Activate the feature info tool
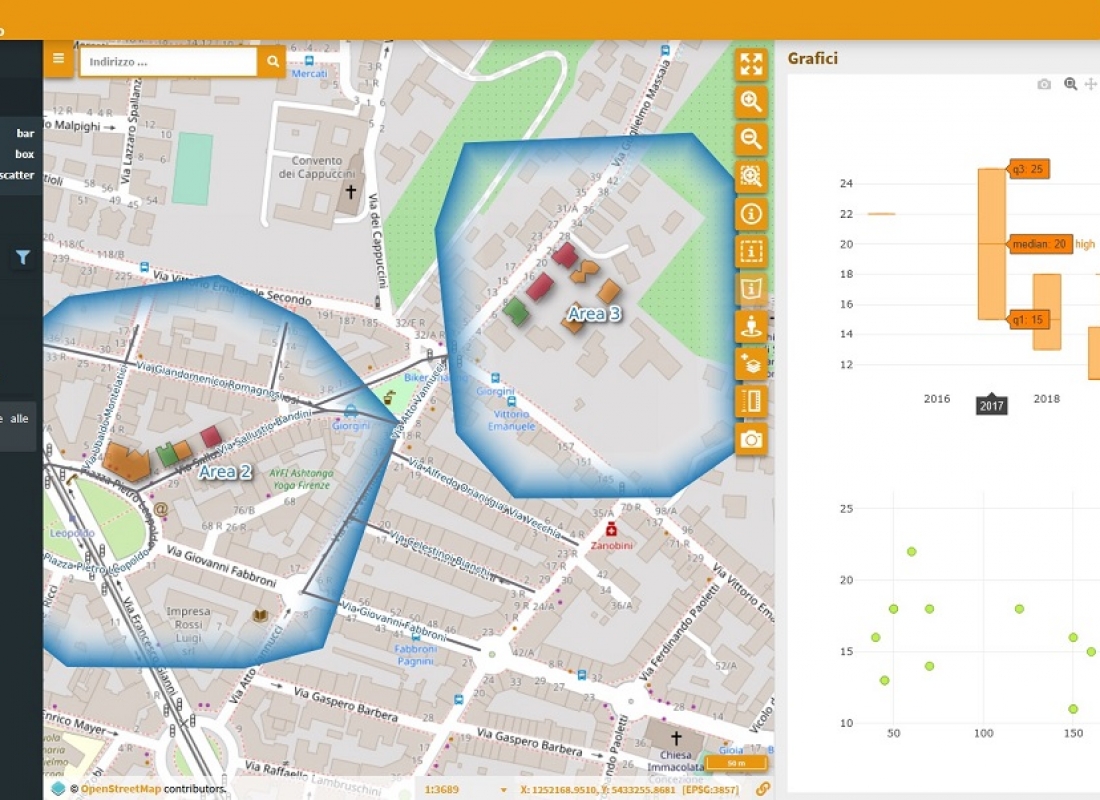The image size is (1100, 800). (751, 213)
